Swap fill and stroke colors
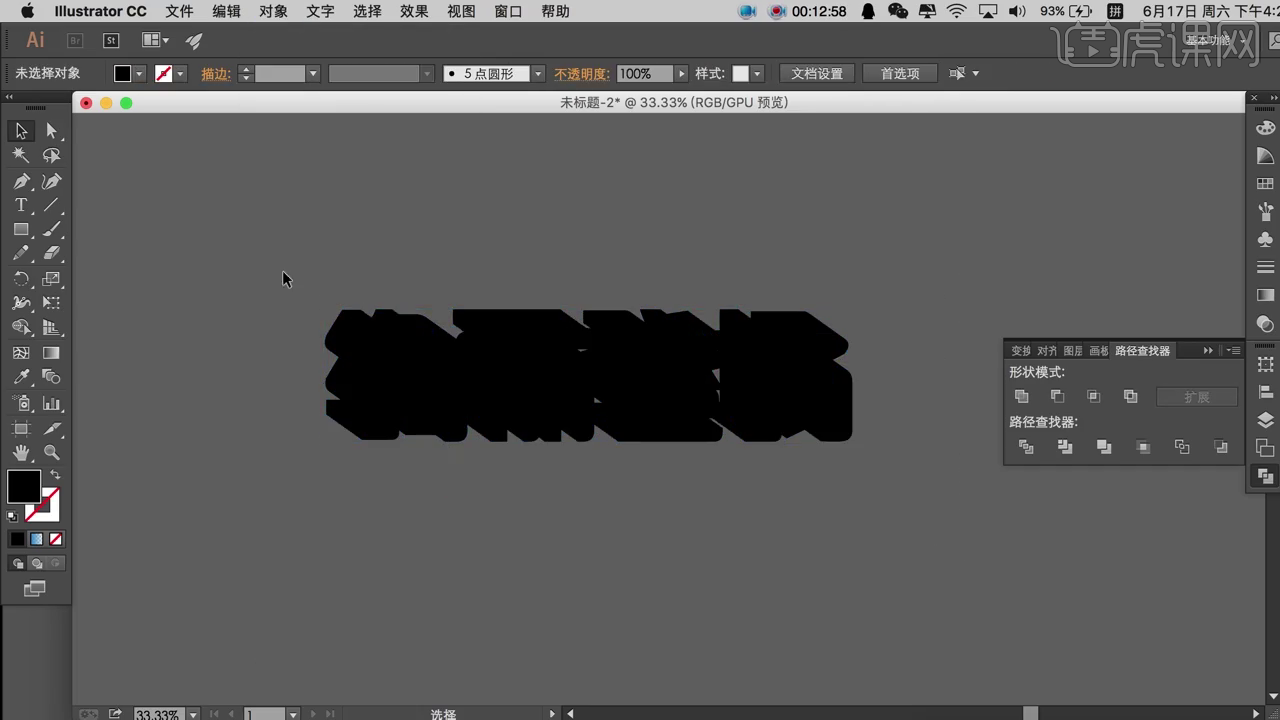The width and height of the screenshot is (1280, 720). point(55,474)
